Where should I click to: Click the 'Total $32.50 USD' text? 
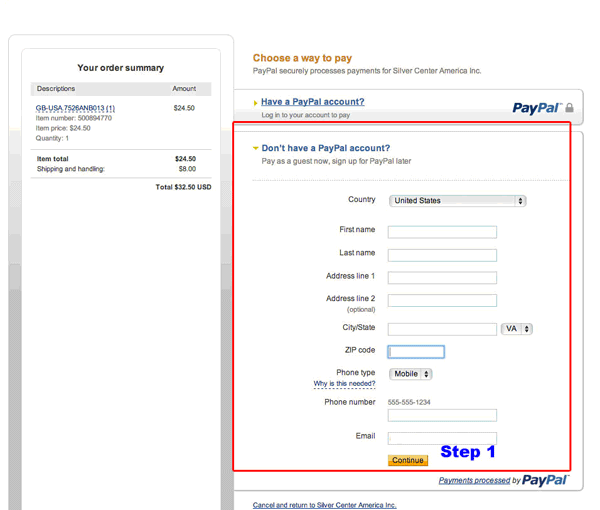pos(183,187)
